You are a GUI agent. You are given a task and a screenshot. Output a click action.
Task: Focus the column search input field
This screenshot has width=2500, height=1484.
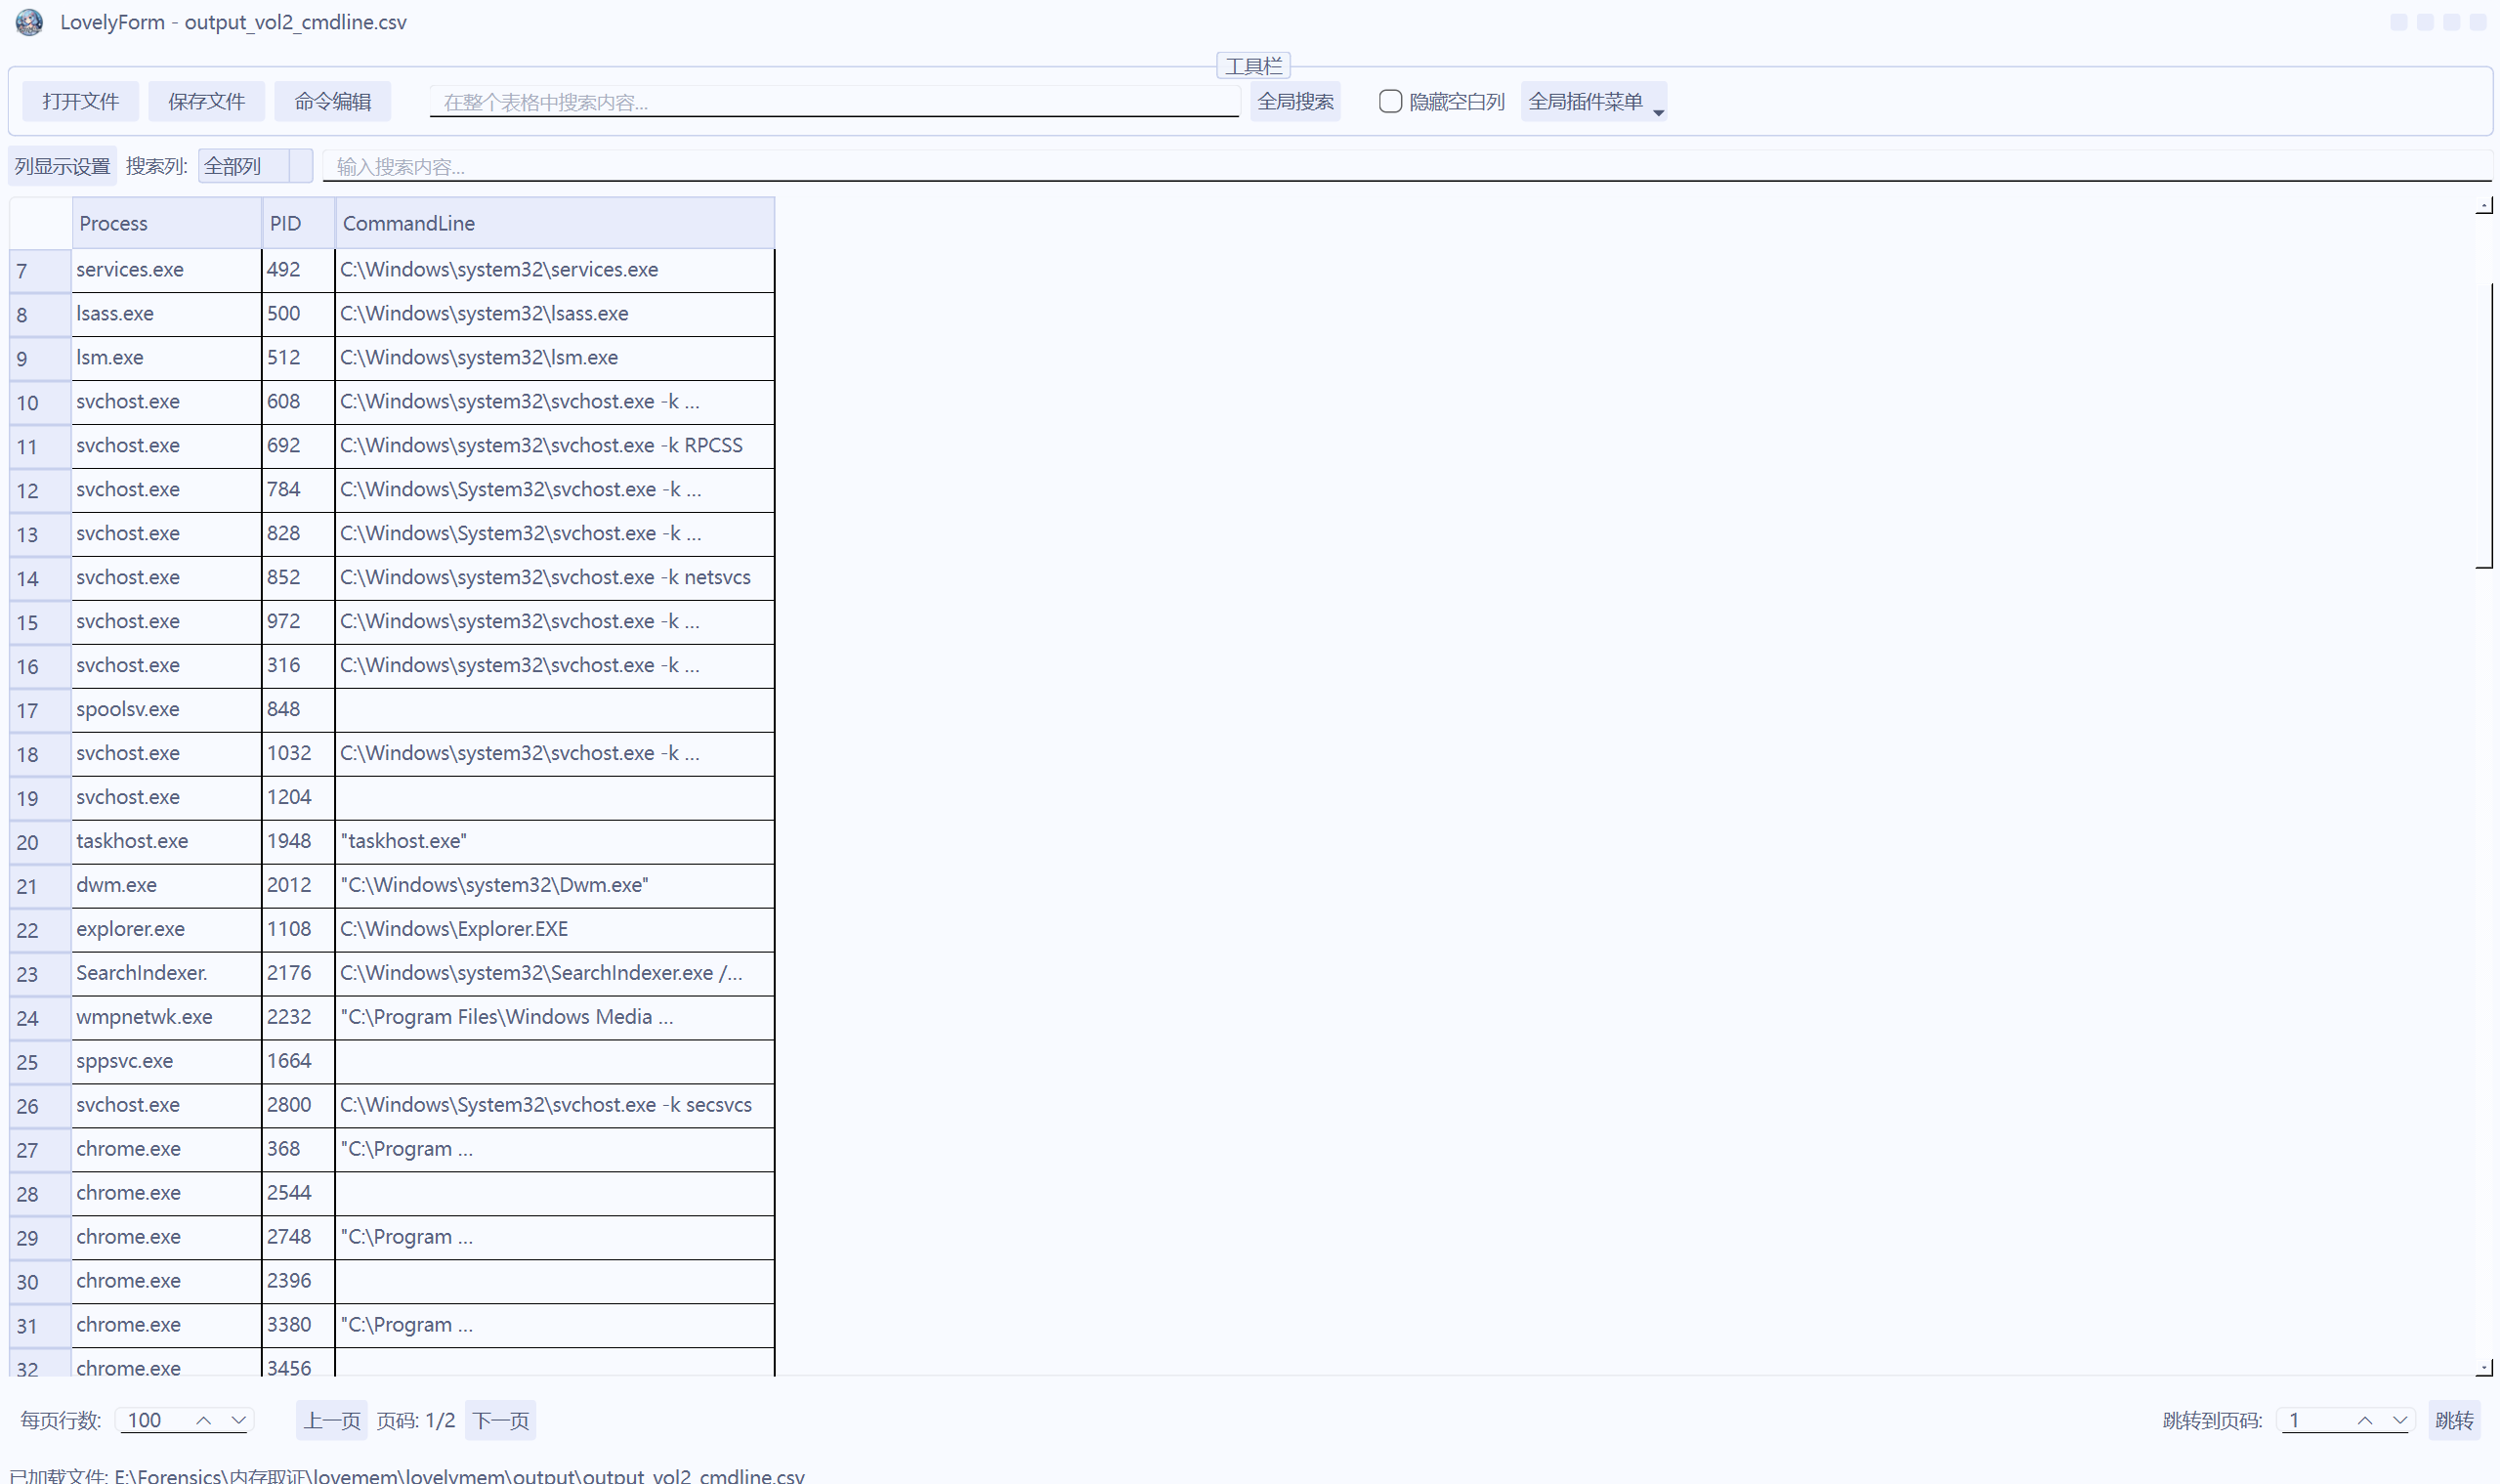pyautogui.click(x=1406, y=166)
